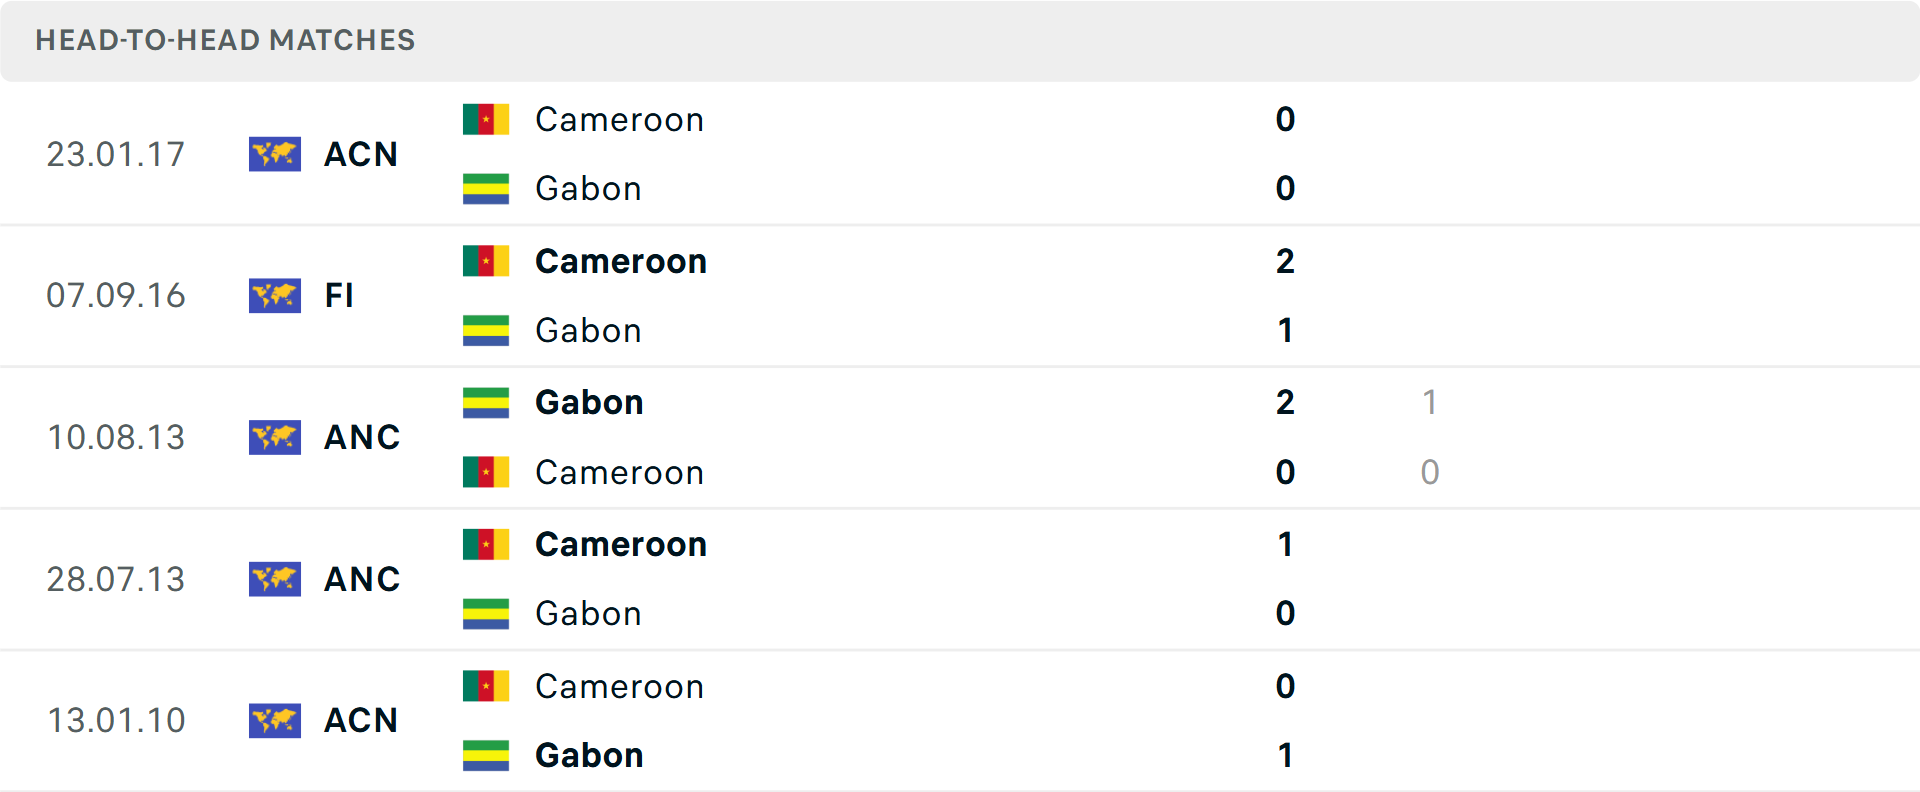Open Cameroon team in 07.09.16 match
Screen dimensions: 1920x792
pos(620,261)
